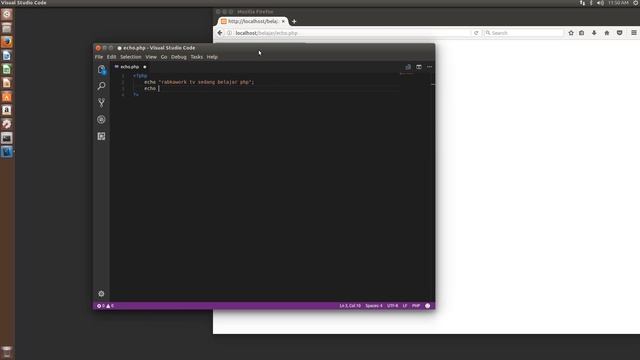Open the system power menu gear

coord(636,3)
